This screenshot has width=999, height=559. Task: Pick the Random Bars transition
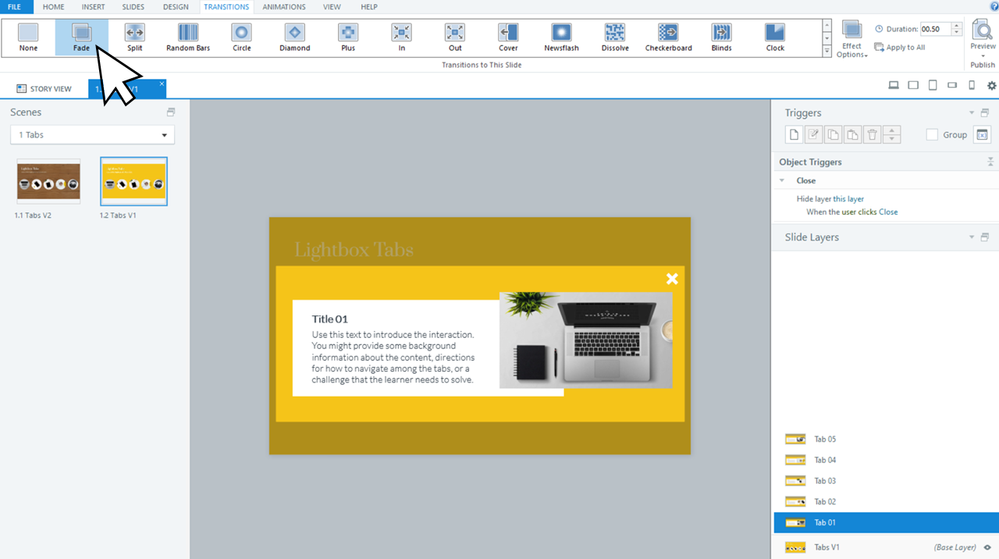[188, 37]
